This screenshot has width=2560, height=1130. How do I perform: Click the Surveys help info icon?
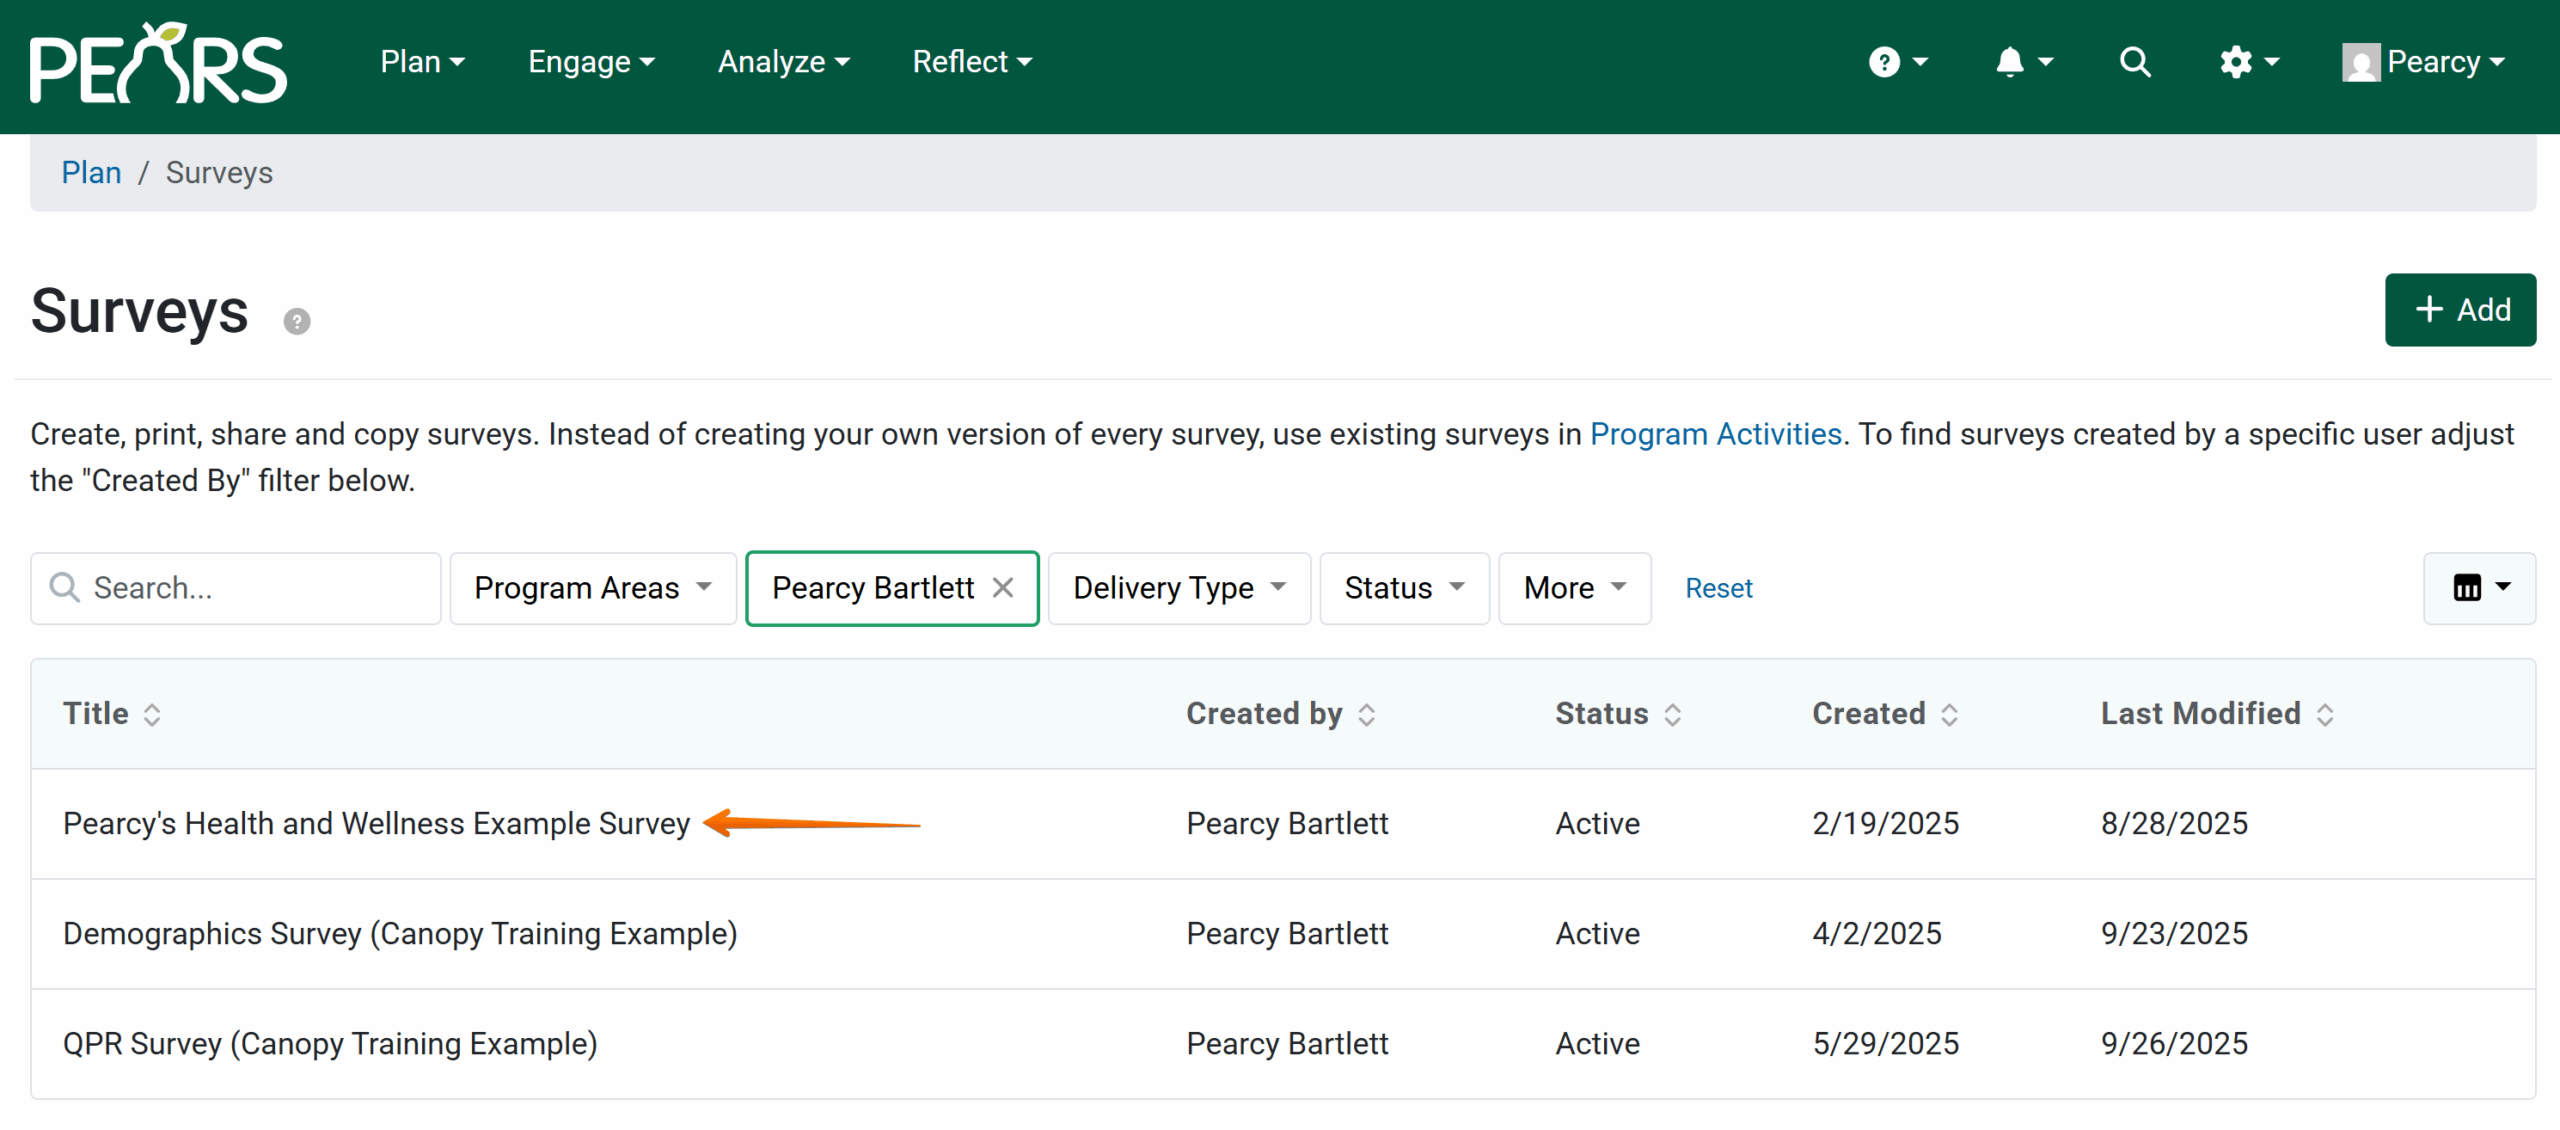coord(297,321)
